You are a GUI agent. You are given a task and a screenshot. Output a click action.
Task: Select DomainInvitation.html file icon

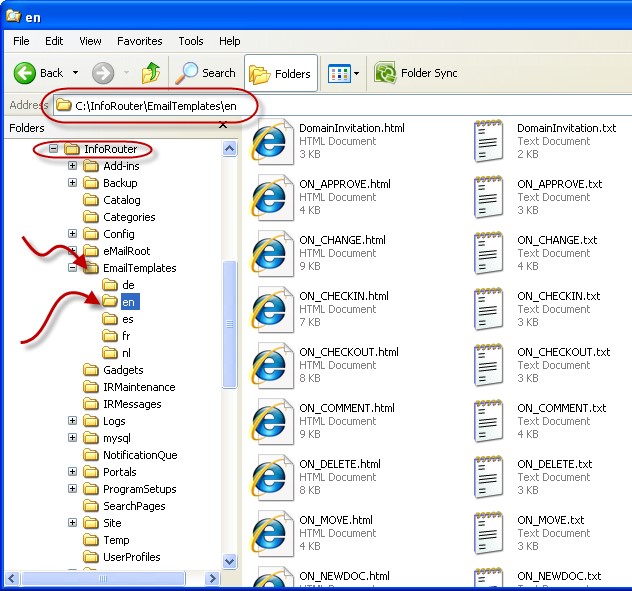[271, 141]
